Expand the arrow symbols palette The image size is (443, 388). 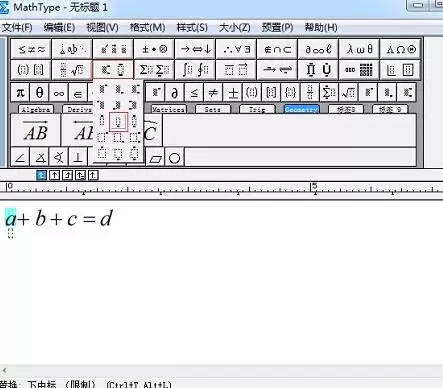pyautogui.click(x=195, y=49)
